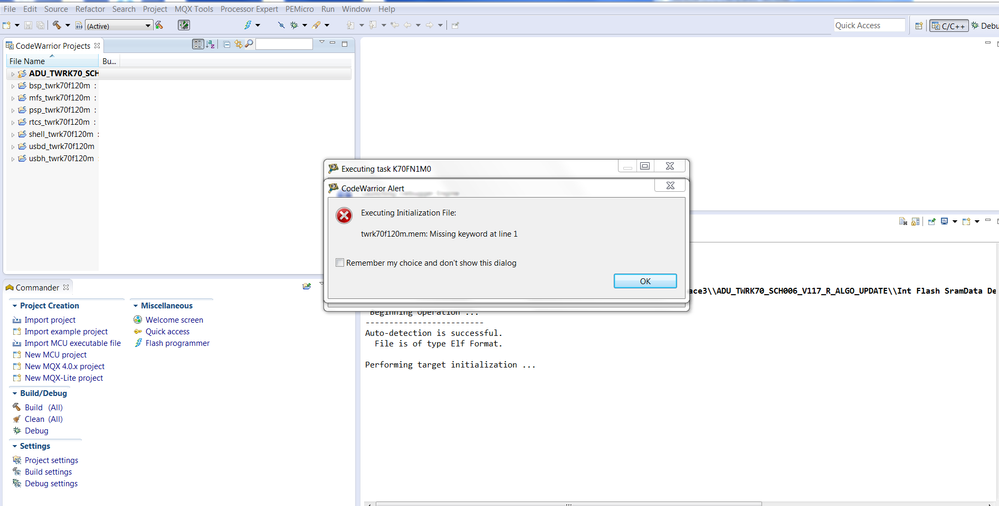Select the CodeWarrior Projects tab
Viewport: 999px width, 506px height.
(x=53, y=46)
